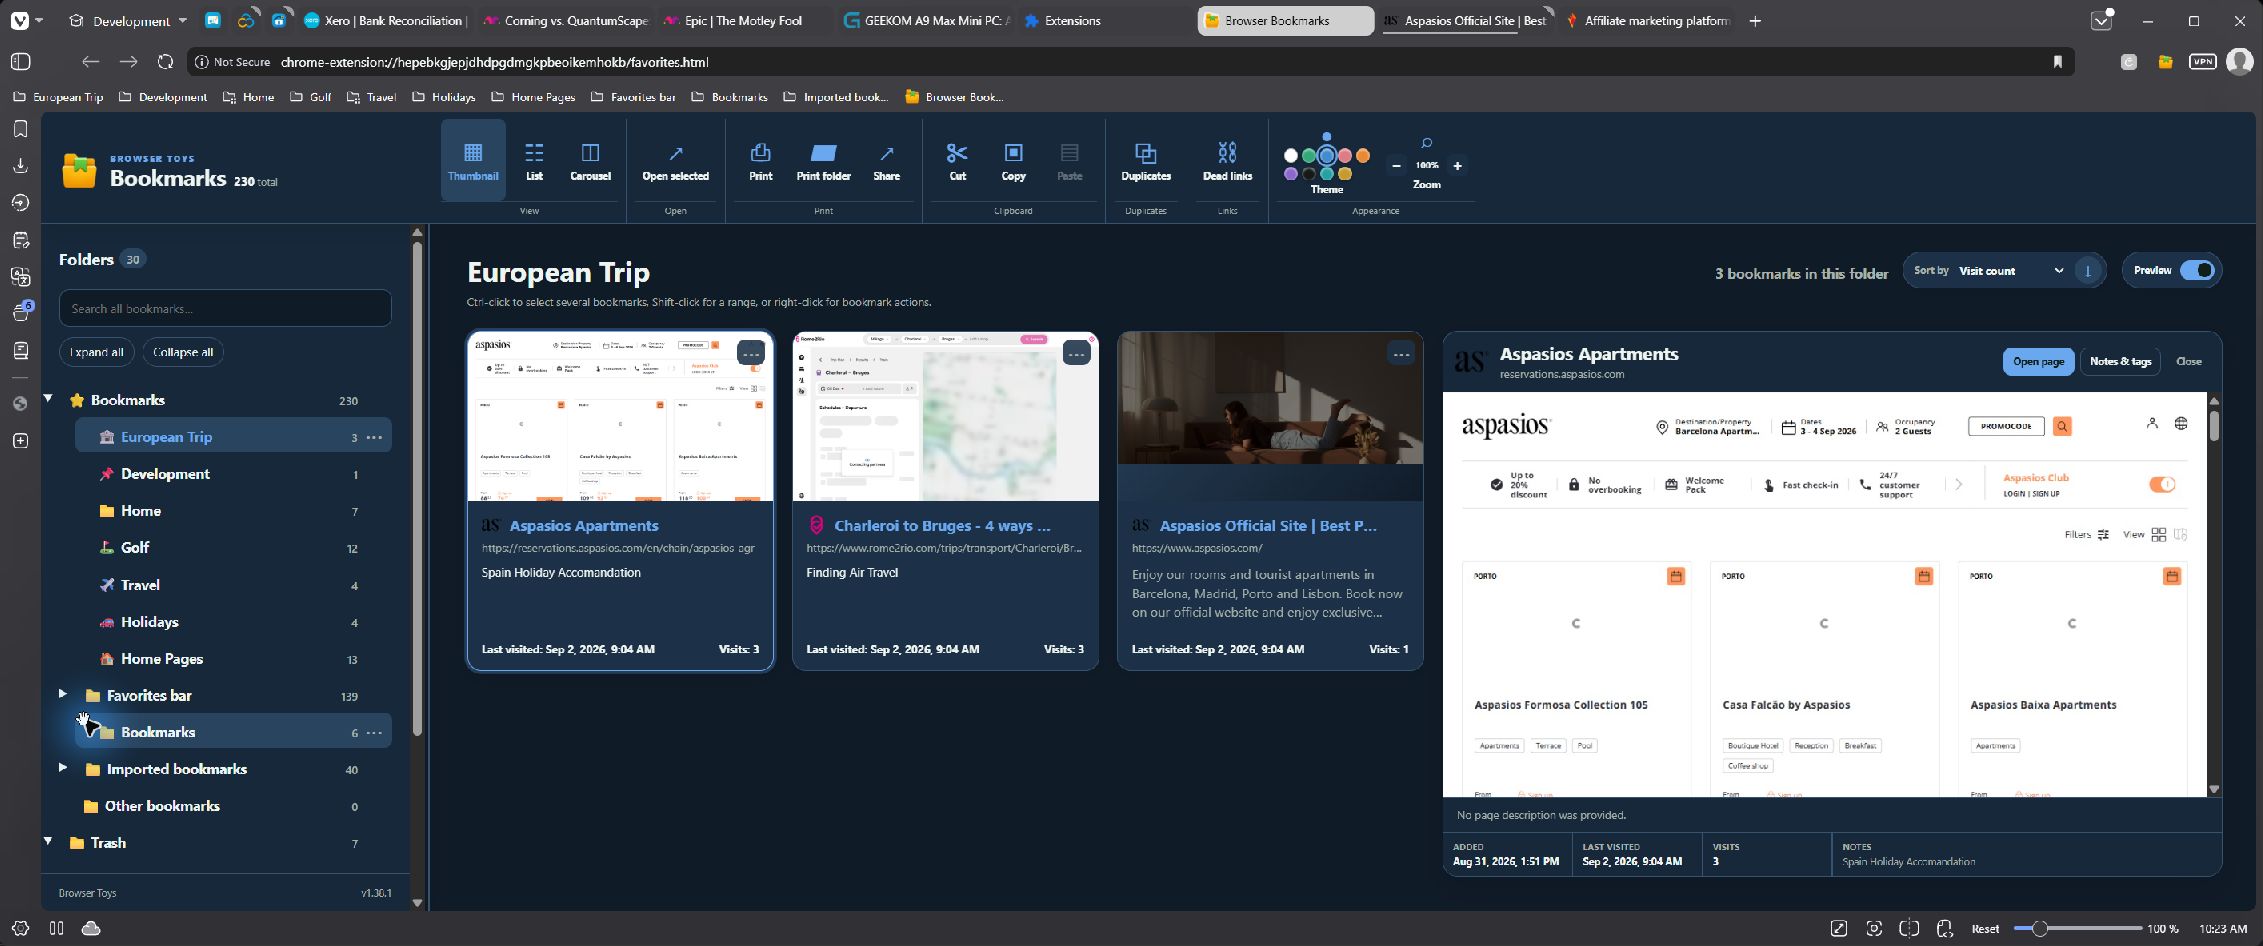Open translate side panel

(x=20, y=277)
